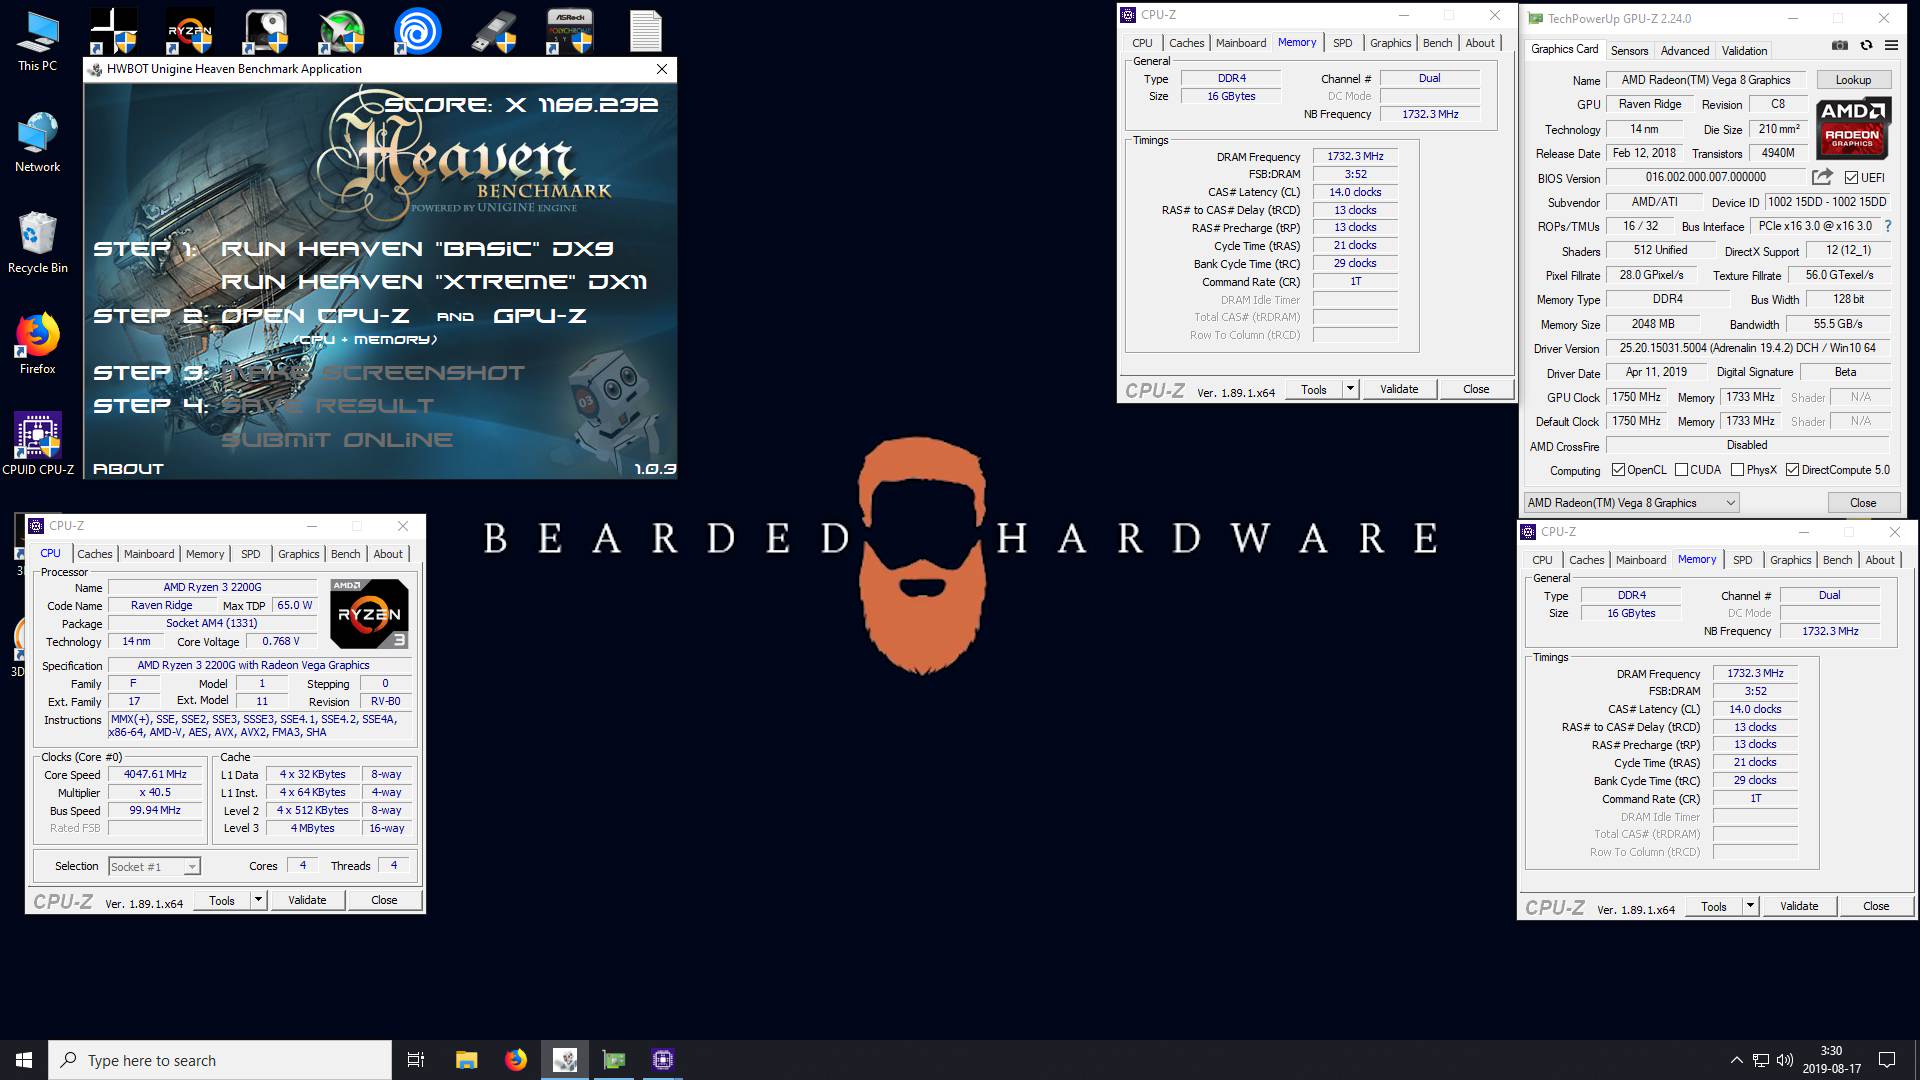The width and height of the screenshot is (1920, 1080).
Task: Open the SPD tab in top CPU-Z window
Action: click(1342, 43)
